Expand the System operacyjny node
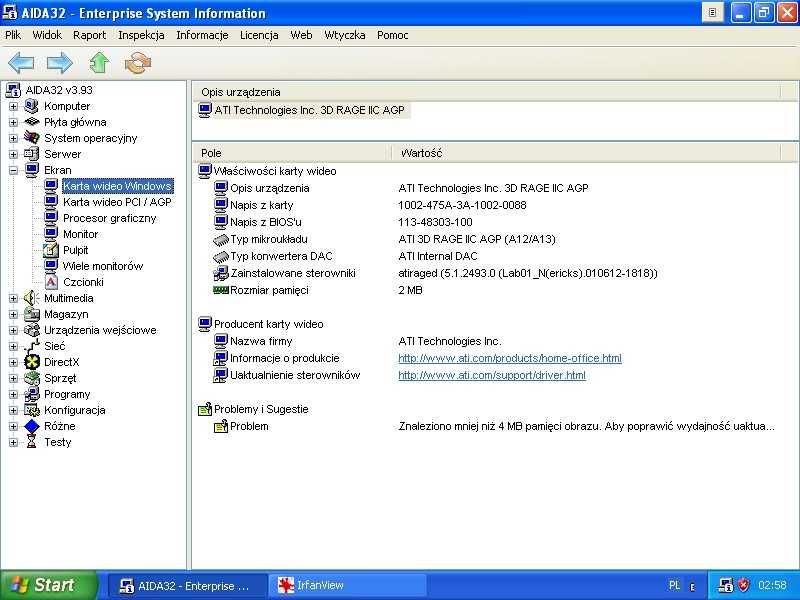800x600 pixels. [x=13, y=138]
